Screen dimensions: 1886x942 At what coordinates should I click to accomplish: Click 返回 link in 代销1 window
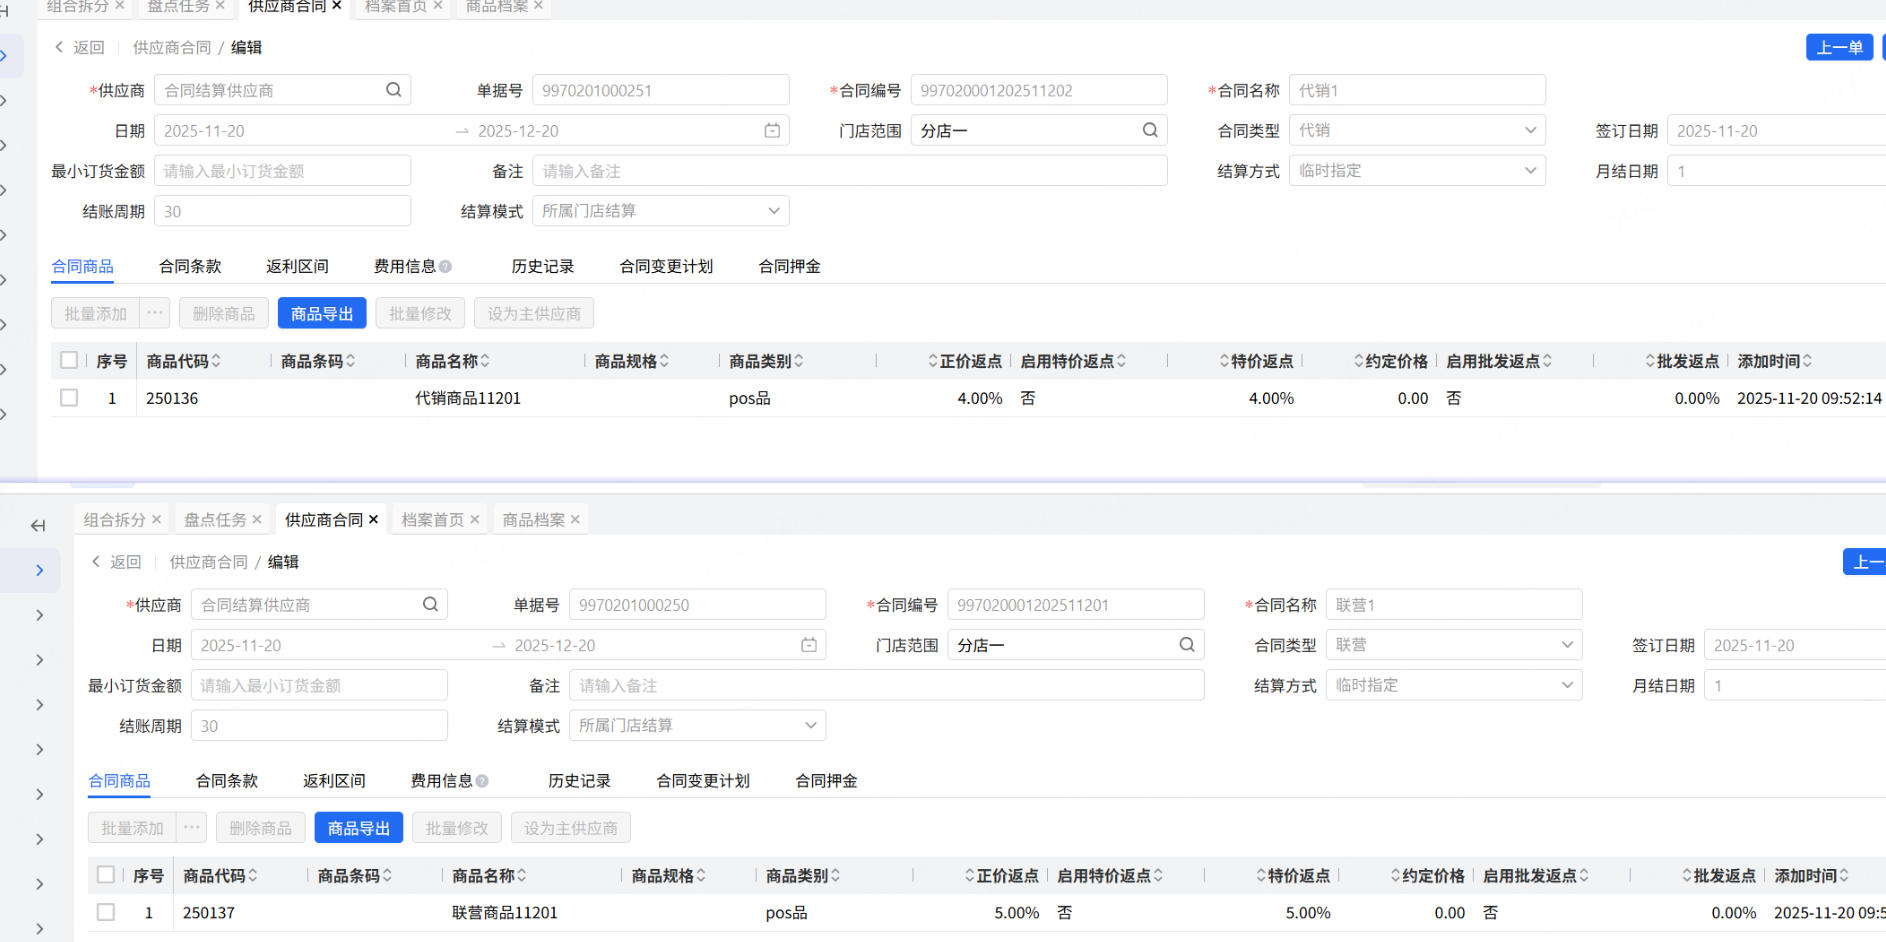click(x=80, y=47)
